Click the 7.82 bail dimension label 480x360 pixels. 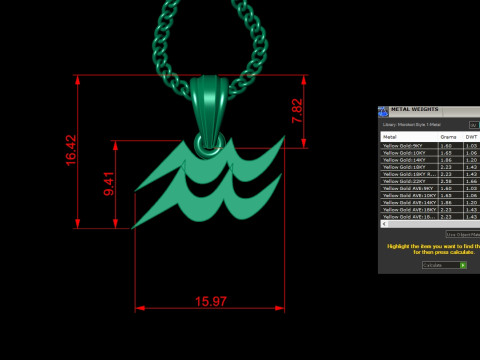point(297,111)
